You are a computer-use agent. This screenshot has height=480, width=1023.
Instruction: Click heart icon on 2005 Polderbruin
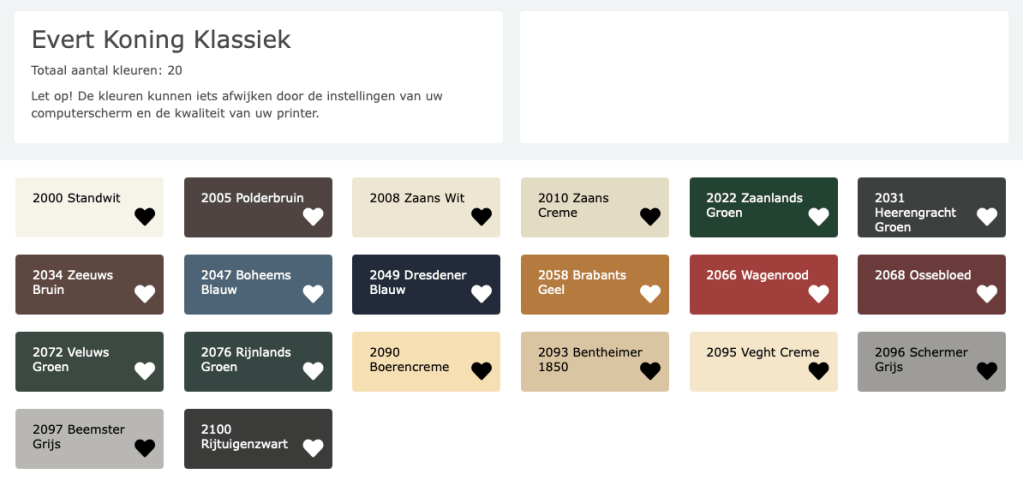point(313,216)
